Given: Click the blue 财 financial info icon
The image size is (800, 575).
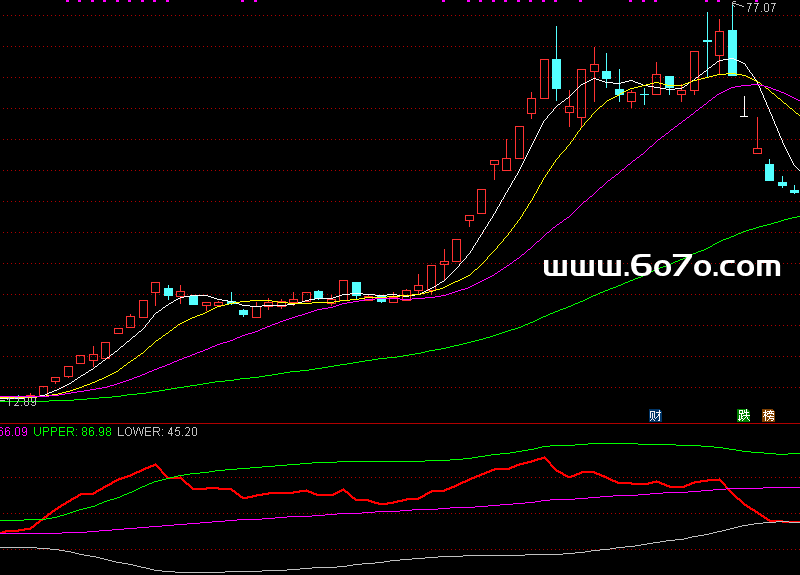Looking at the screenshot, I should (x=656, y=415).
